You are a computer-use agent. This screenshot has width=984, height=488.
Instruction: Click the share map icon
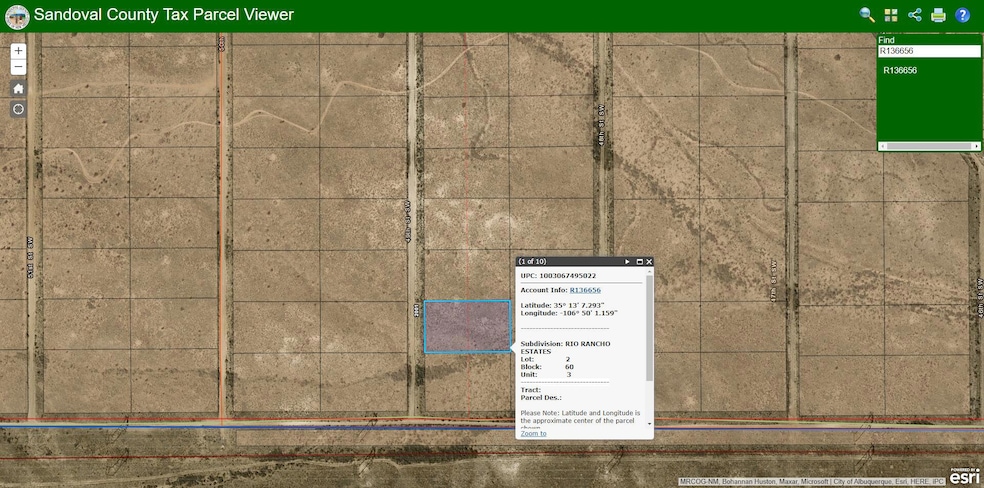pyautogui.click(x=914, y=15)
